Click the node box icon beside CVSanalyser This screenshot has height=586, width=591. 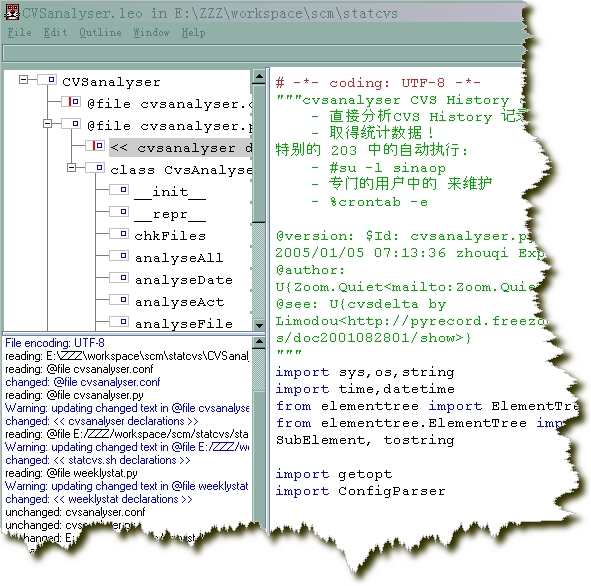(47, 80)
